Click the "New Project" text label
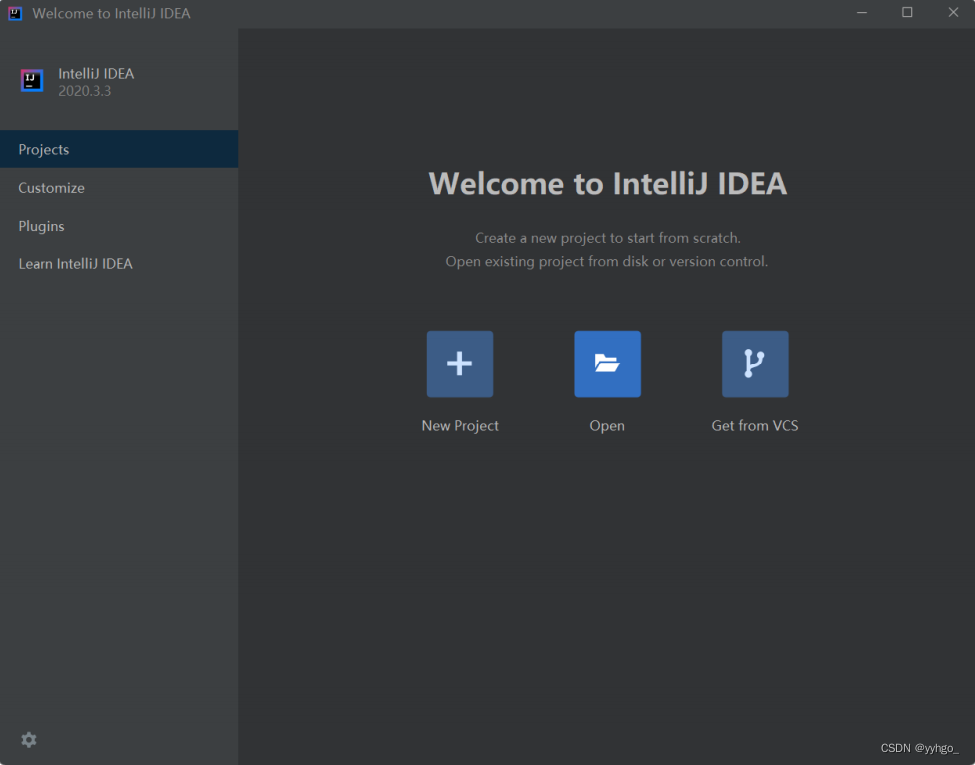 click(460, 426)
